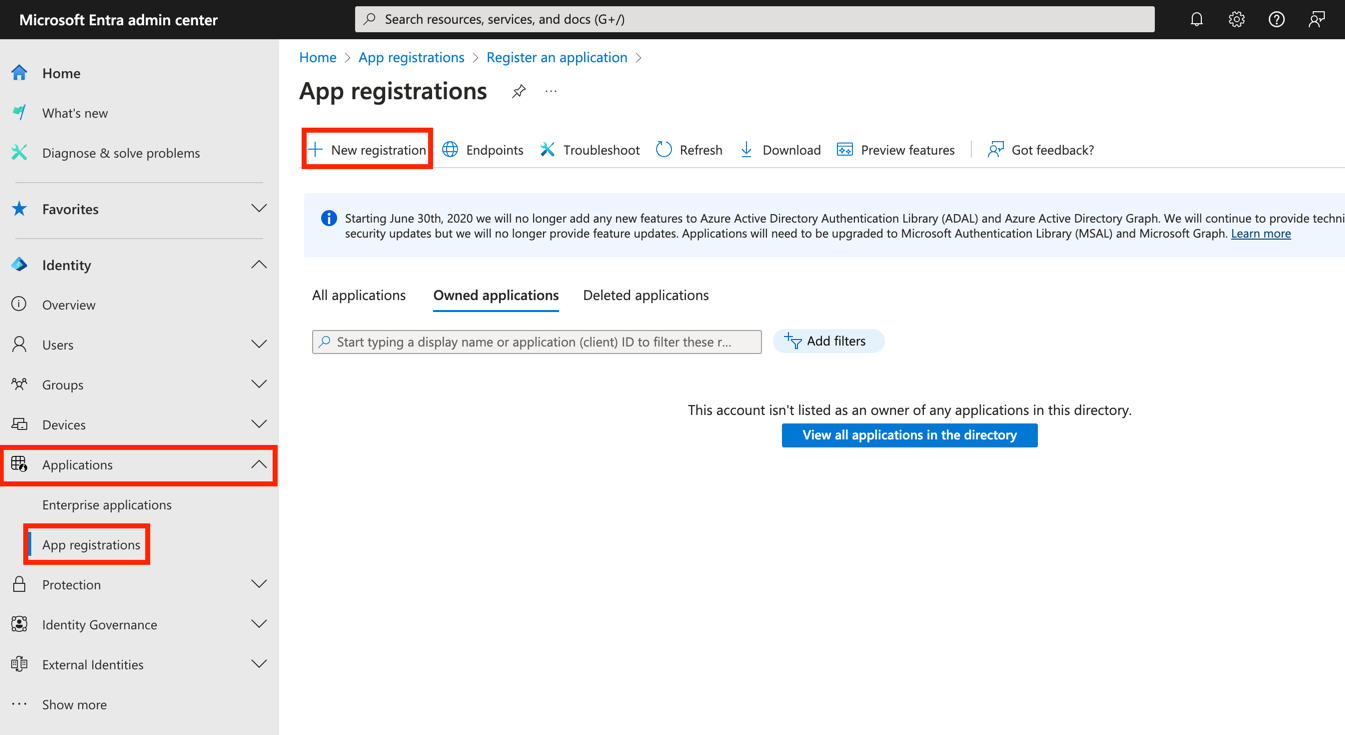Collapse the Identity section chevron
Screen dimensions: 1345x735
(x=259, y=265)
